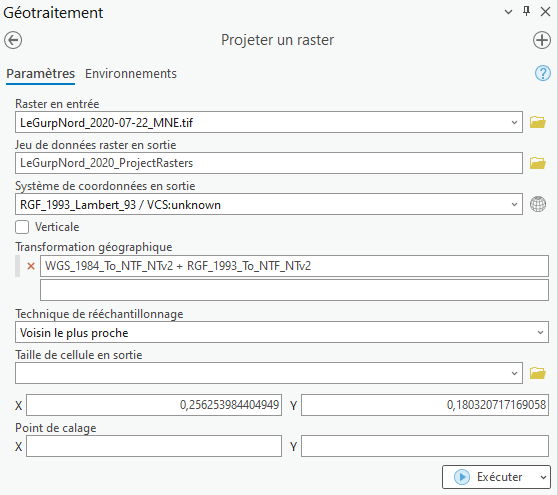Expand the Taille de cellule dropdown
Image resolution: width=558 pixels, height=495 pixels.
tap(514, 373)
